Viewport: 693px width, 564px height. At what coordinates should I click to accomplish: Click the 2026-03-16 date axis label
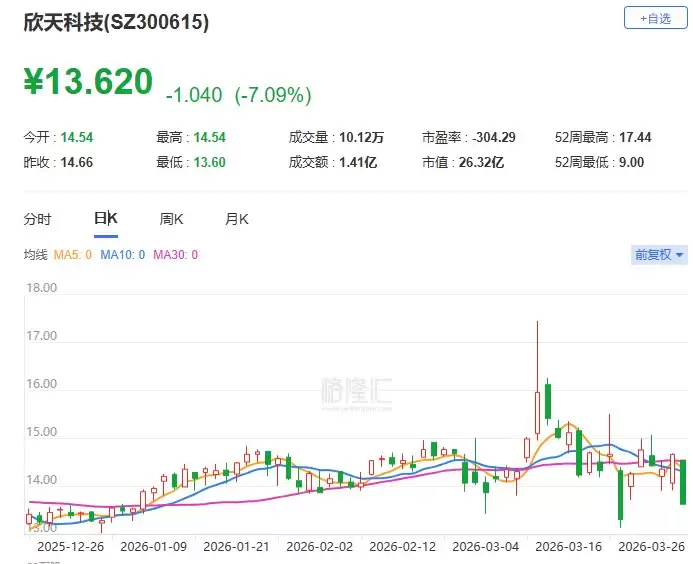pos(570,547)
